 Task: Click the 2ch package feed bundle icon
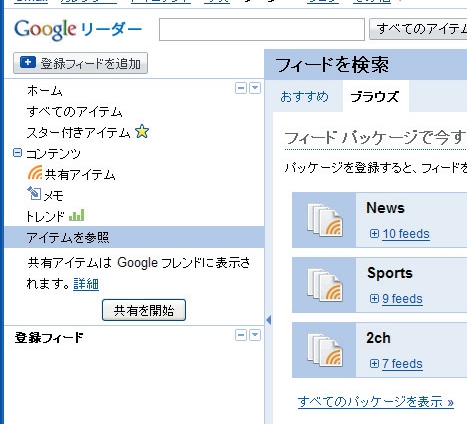pyautogui.click(x=325, y=350)
